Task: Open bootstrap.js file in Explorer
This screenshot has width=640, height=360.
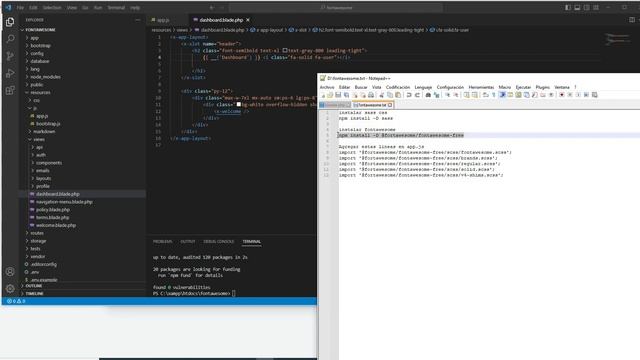Action: [48, 124]
